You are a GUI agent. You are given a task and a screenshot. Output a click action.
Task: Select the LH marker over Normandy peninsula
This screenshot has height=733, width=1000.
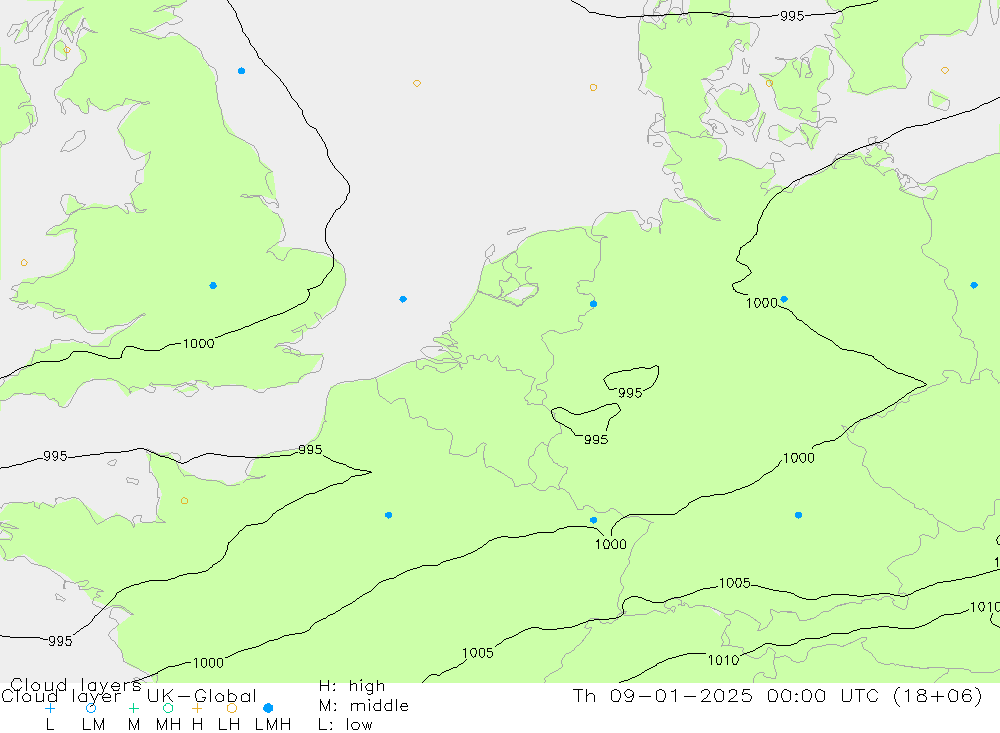(184, 501)
